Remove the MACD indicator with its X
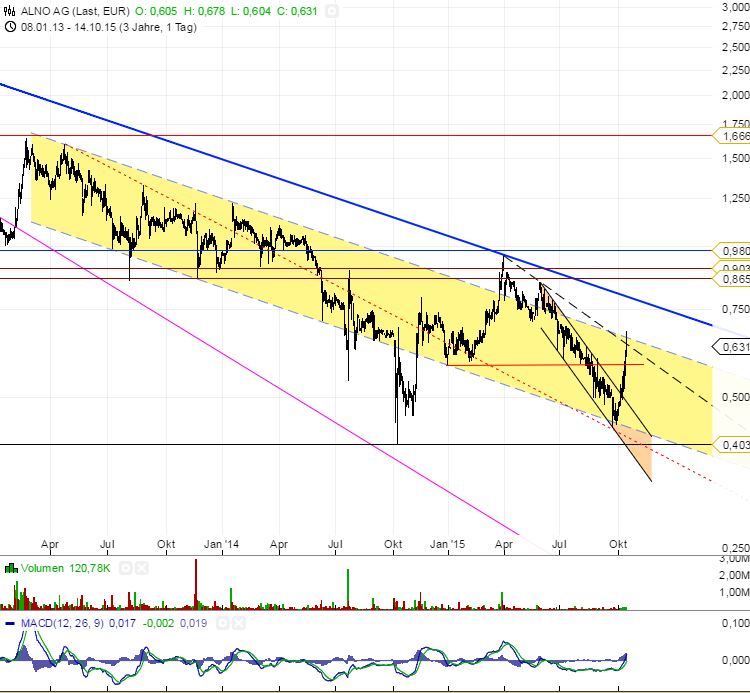Viewport: 750px width, 693px height. 239,623
